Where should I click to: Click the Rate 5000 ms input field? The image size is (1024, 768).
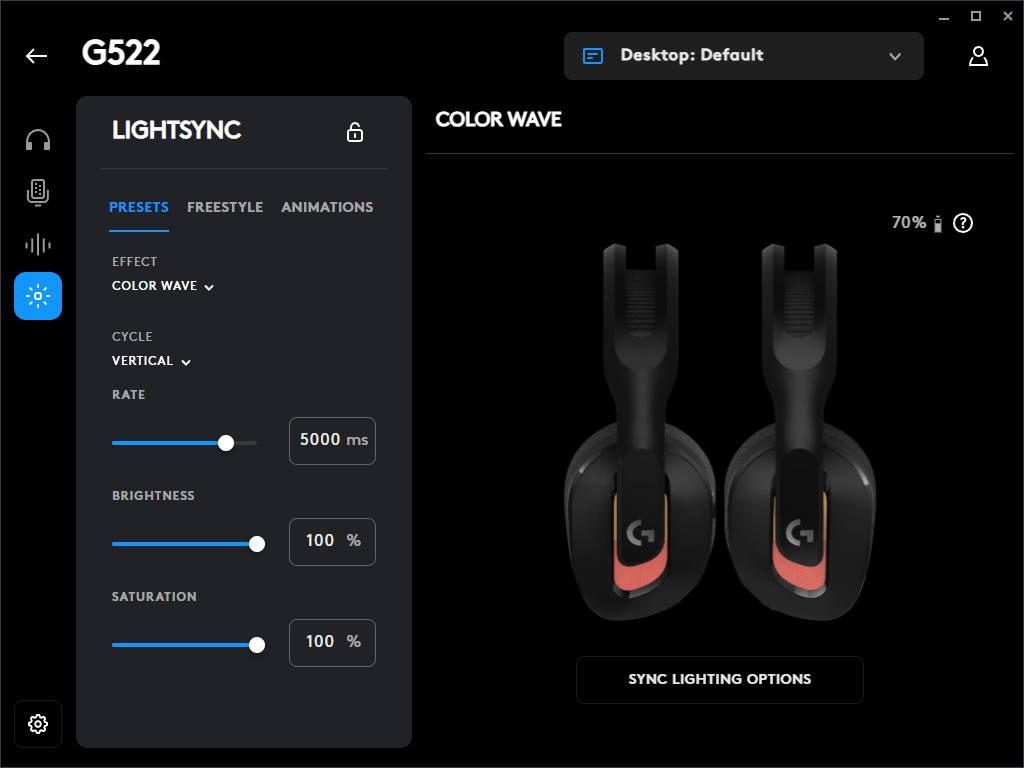tap(332, 441)
